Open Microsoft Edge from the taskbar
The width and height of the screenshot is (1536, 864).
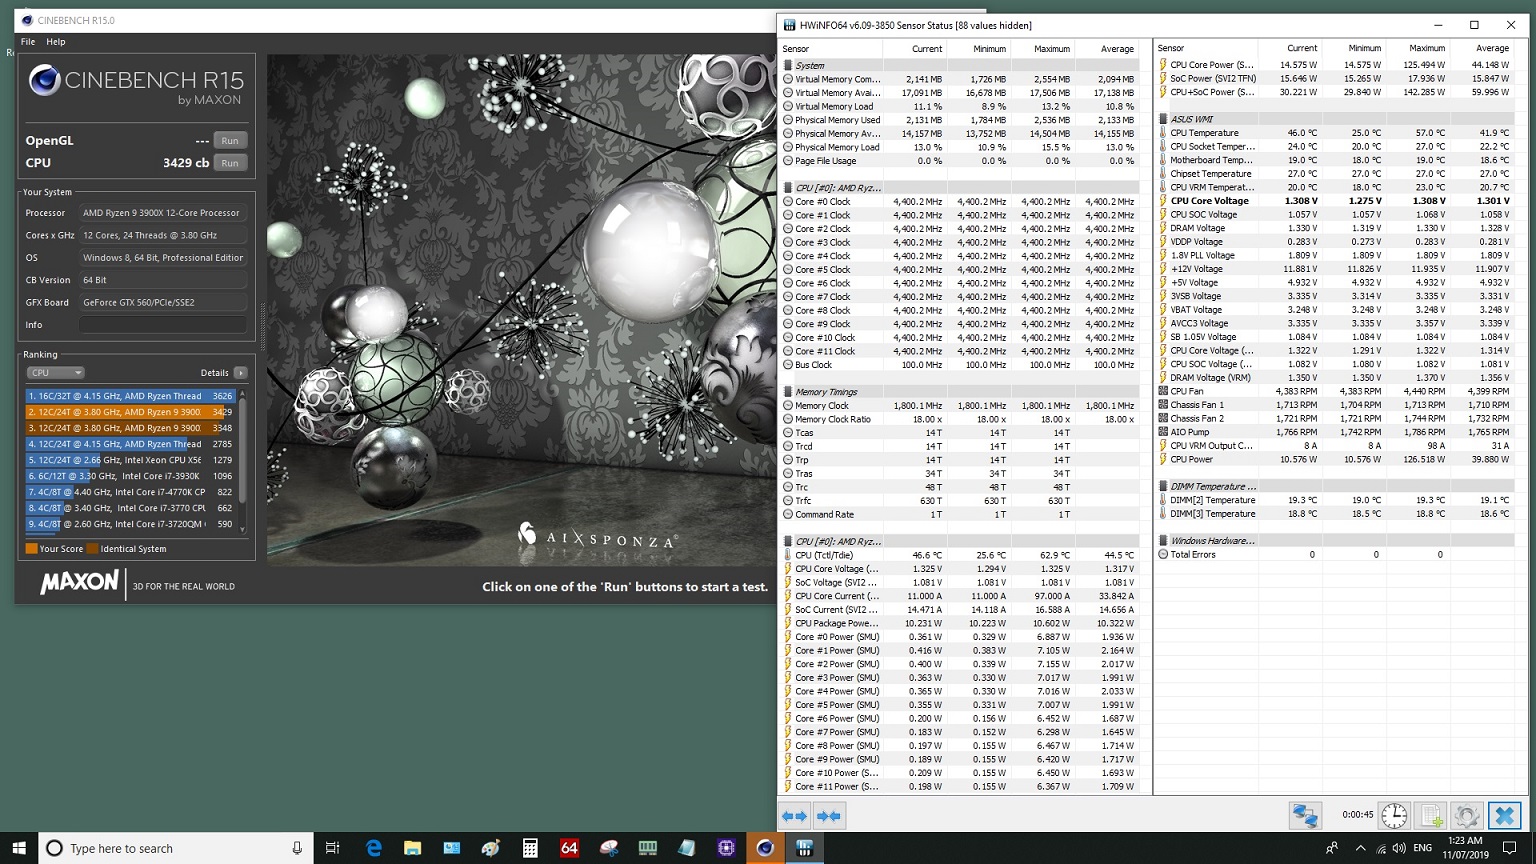click(374, 848)
